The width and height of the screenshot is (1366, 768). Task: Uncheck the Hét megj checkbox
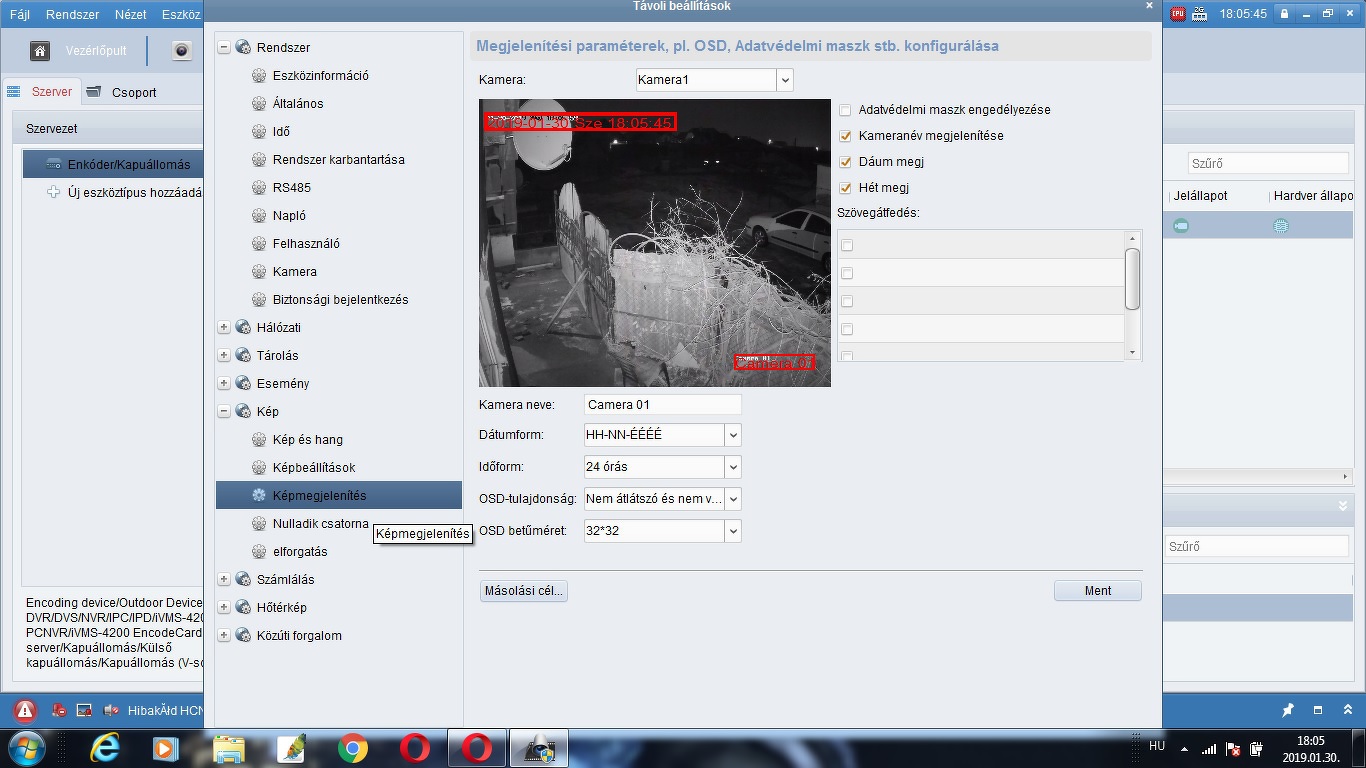coord(846,188)
